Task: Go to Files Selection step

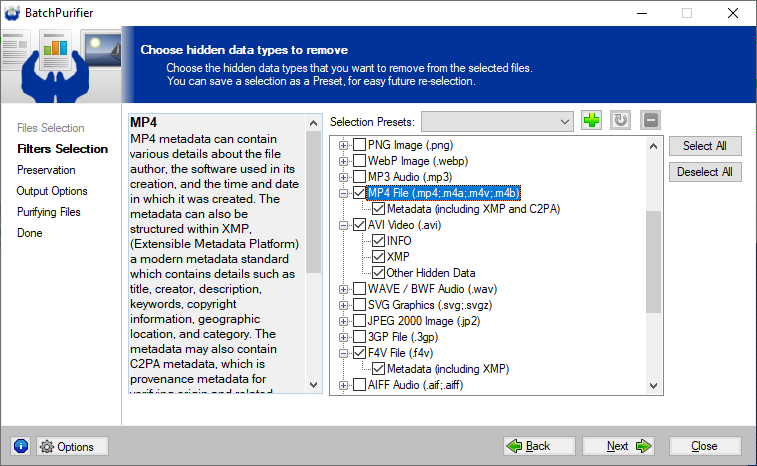Action: click(51, 128)
